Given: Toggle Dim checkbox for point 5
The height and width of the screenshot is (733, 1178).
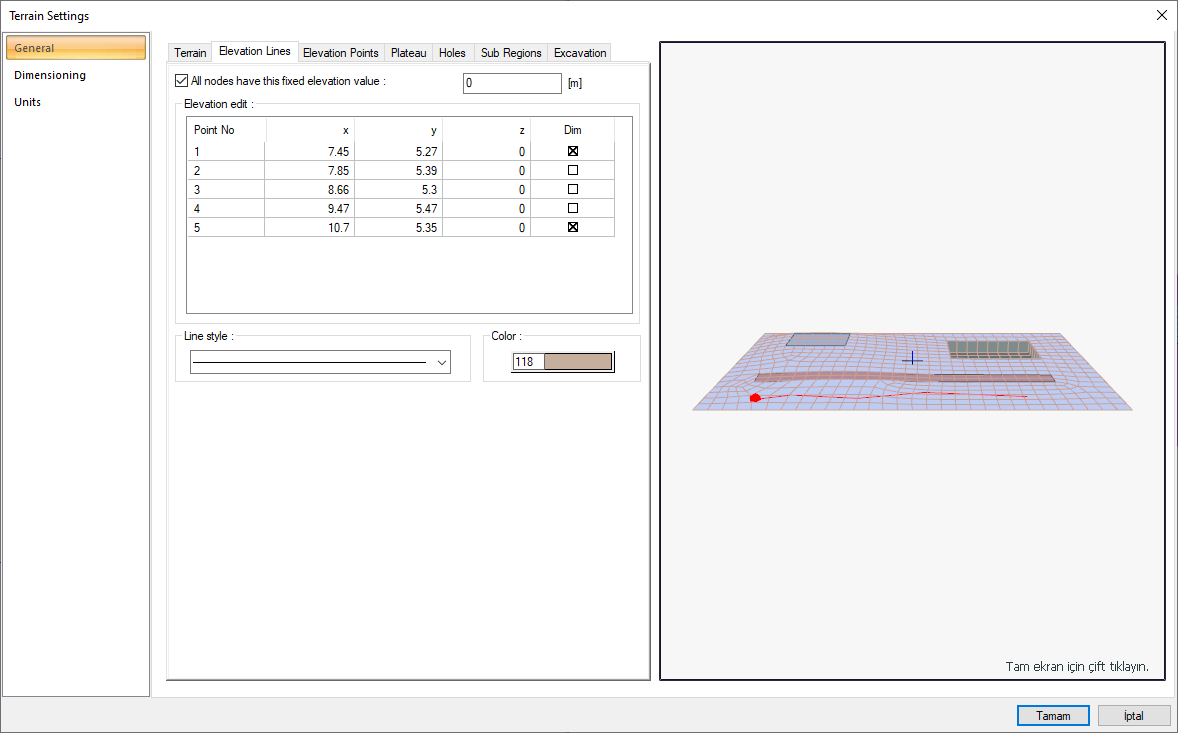Looking at the screenshot, I should [x=573, y=227].
